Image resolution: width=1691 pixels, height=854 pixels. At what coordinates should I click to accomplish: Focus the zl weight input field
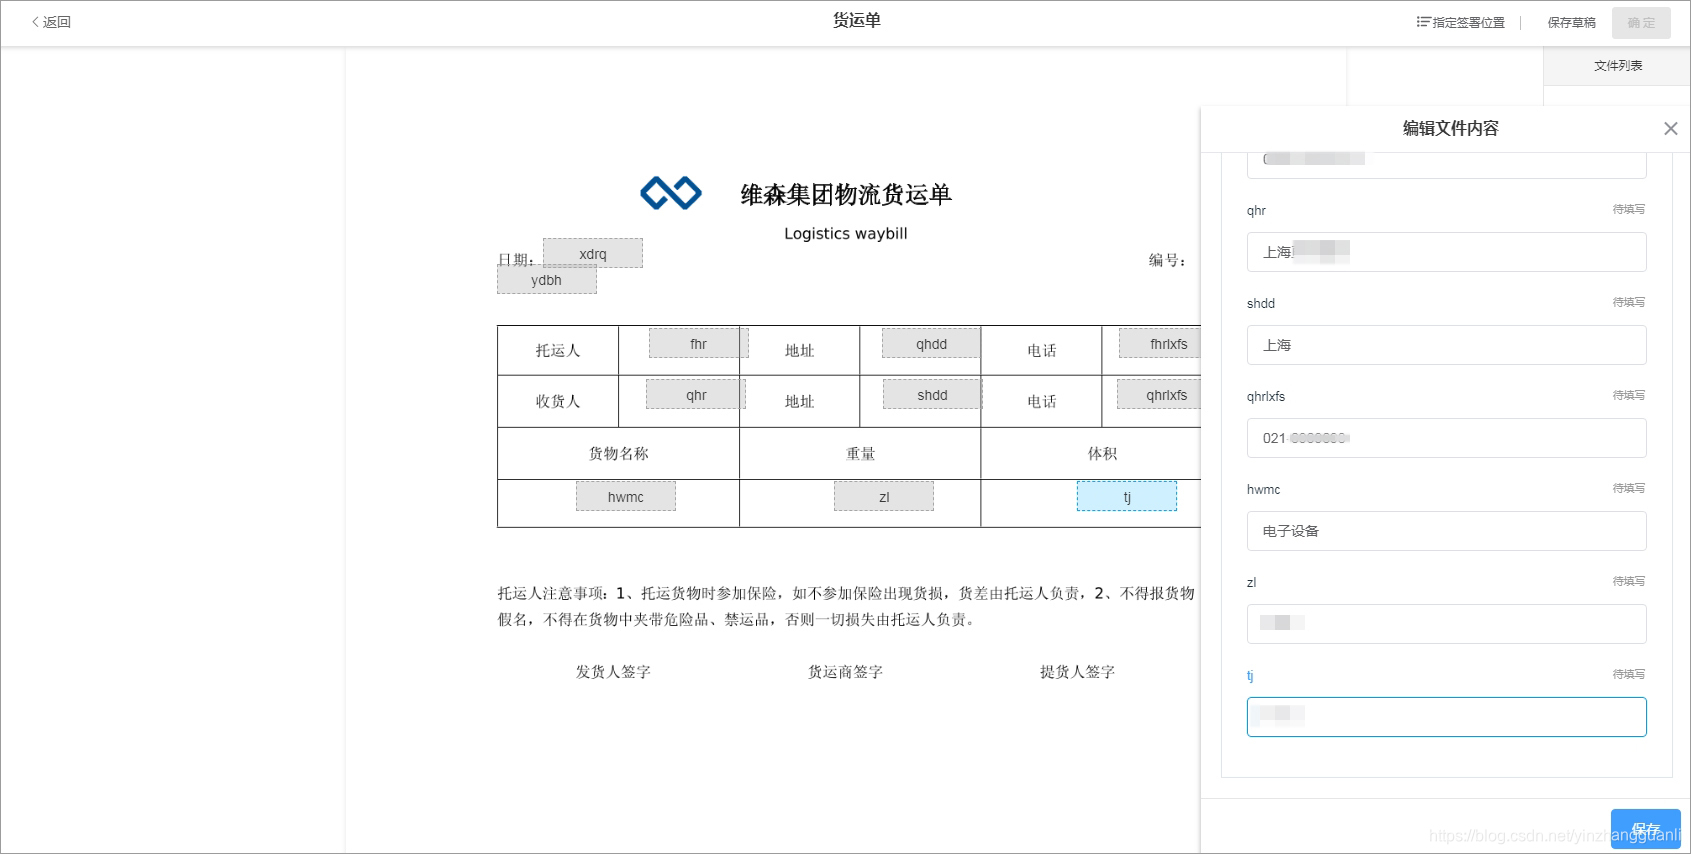coord(1446,624)
